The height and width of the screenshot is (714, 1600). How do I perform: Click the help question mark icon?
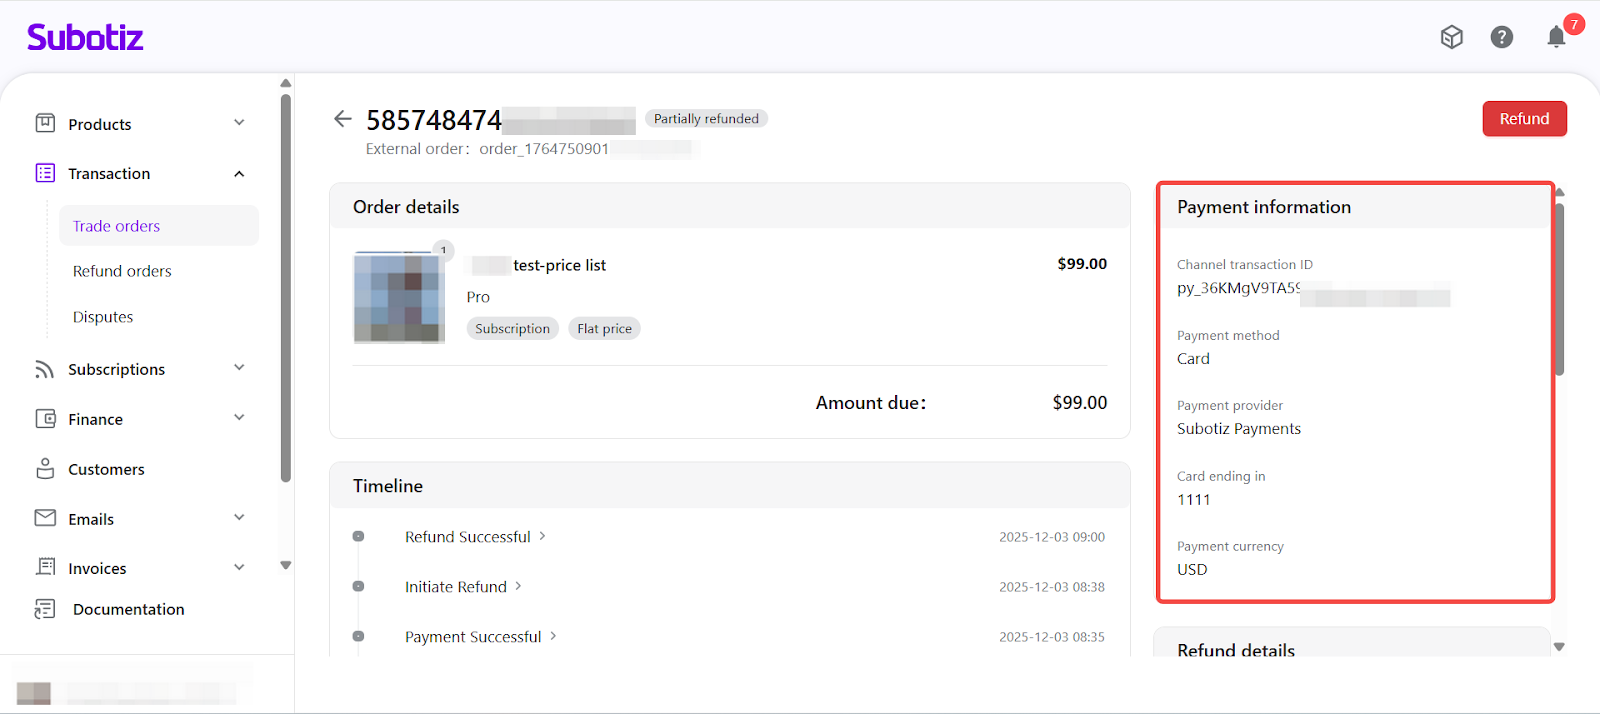[1501, 38]
